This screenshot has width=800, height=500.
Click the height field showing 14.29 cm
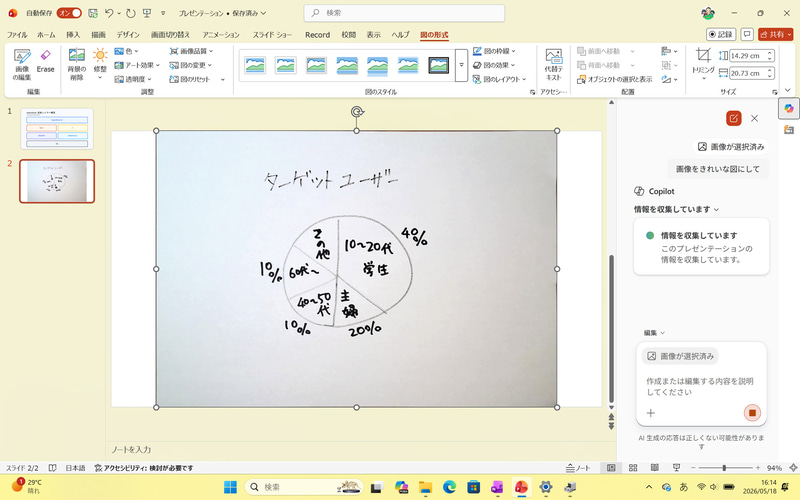pyautogui.click(x=748, y=56)
